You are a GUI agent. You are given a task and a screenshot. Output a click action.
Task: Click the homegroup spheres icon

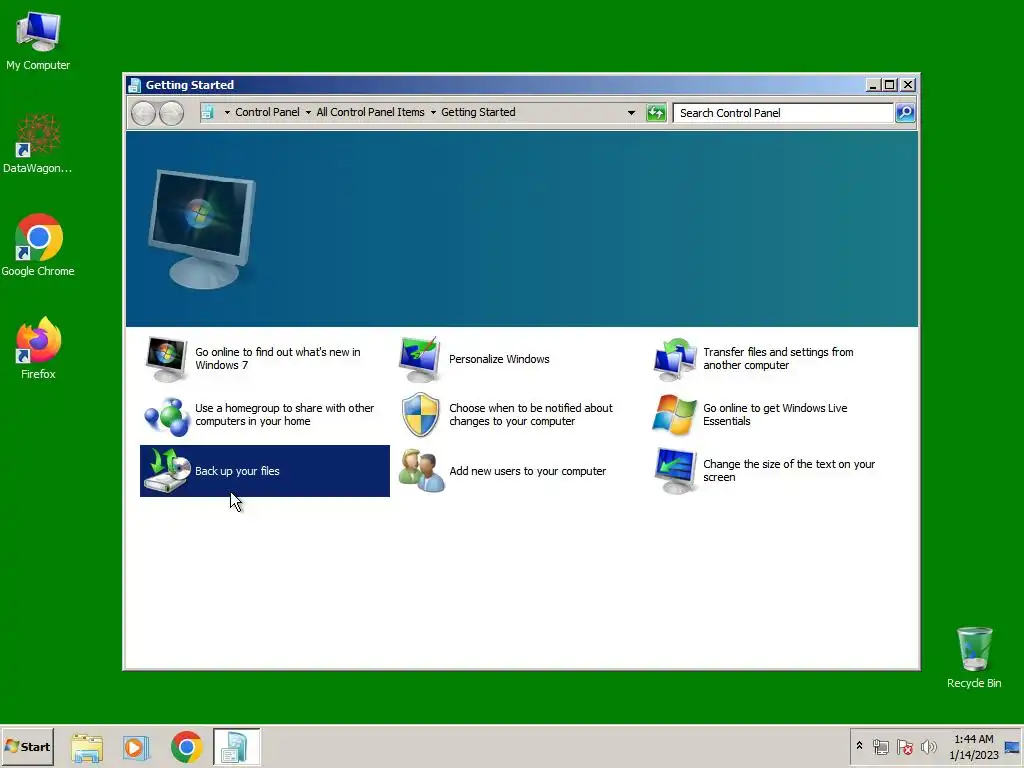click(167, 415)
